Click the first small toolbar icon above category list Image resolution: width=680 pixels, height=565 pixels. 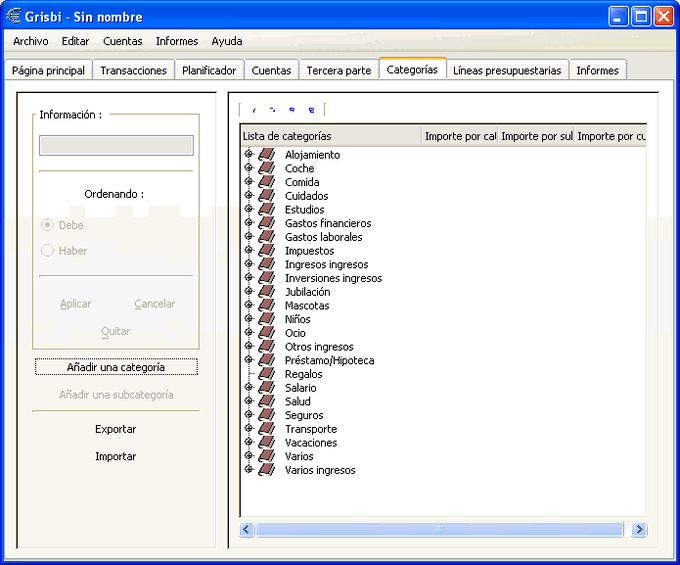point(254,110)
